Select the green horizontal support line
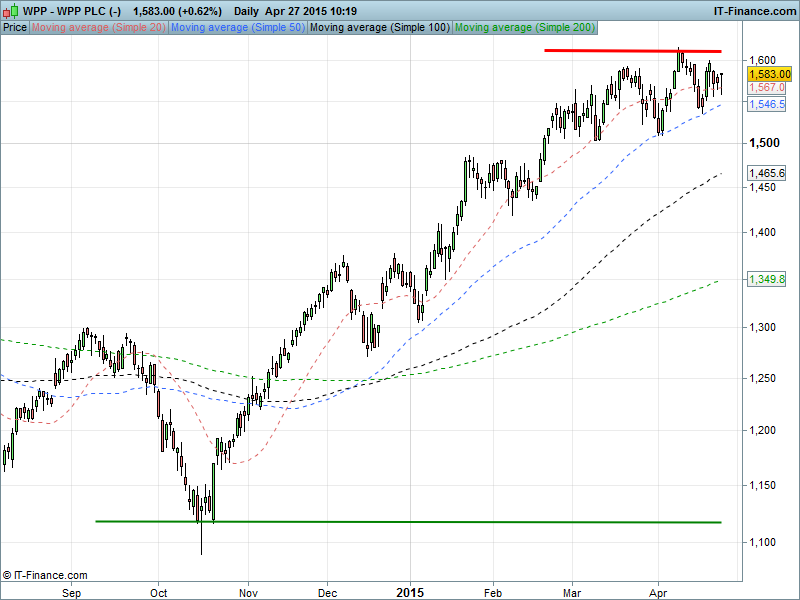This screenshot has height=600, width=800. coord(400,521)
